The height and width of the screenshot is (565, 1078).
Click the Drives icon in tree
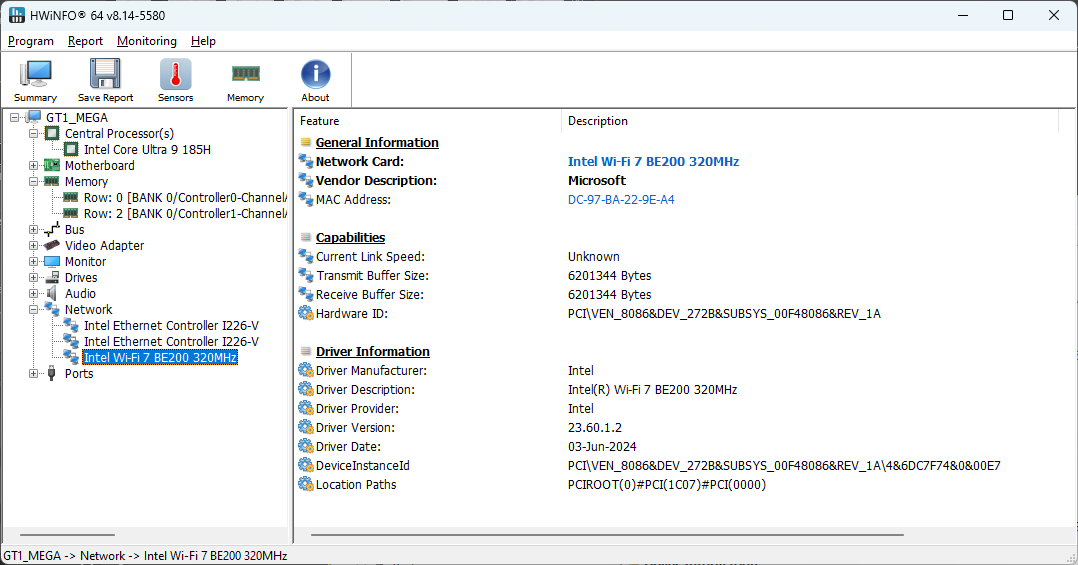click(x=52, y=278)
